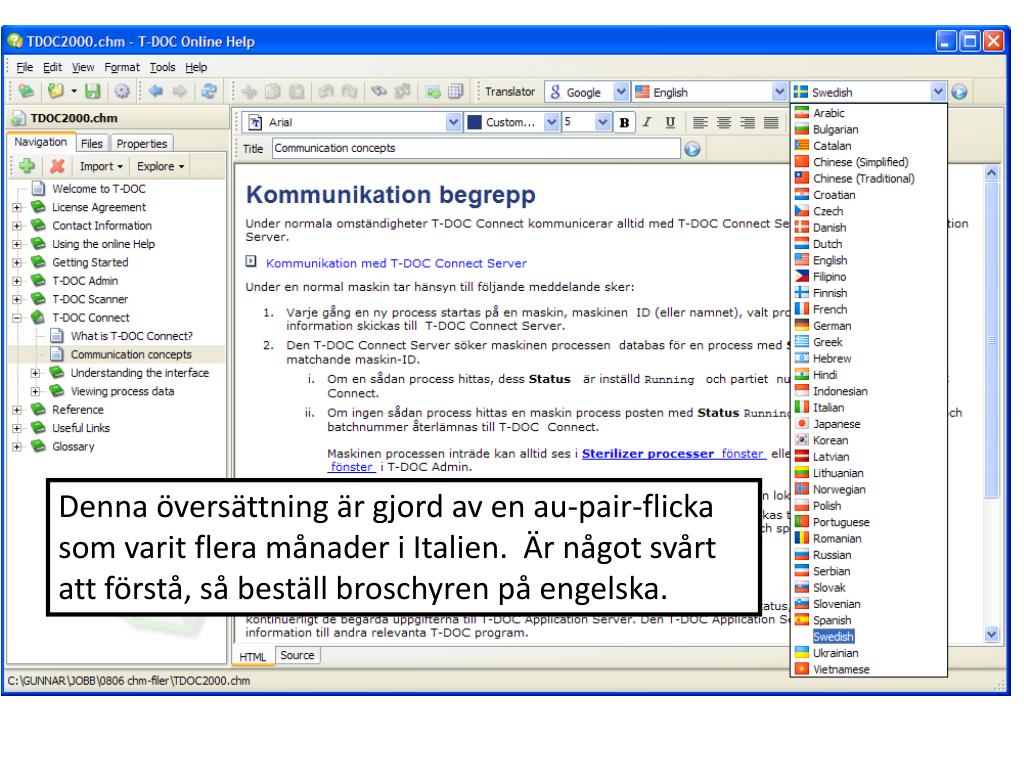This screenshot has width=1024, height=768.
Task: Click the redo icon
Action: click(349, 91)
